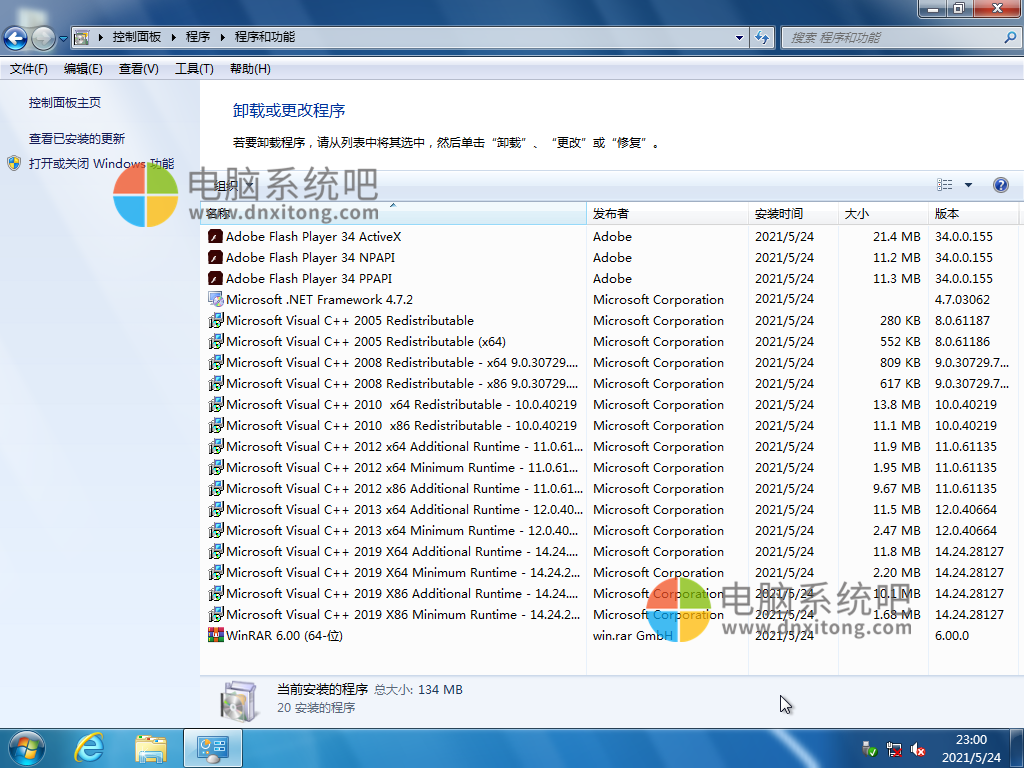Refresh the page using the address bar refresh icon
Image resolution: width=1024 pixels, height=768 pixels.
761,37
